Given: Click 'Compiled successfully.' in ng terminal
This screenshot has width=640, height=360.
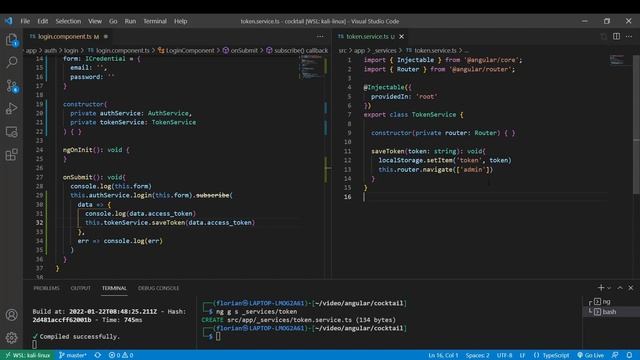Looking at the screenshot, I should [x=80, y=337].
